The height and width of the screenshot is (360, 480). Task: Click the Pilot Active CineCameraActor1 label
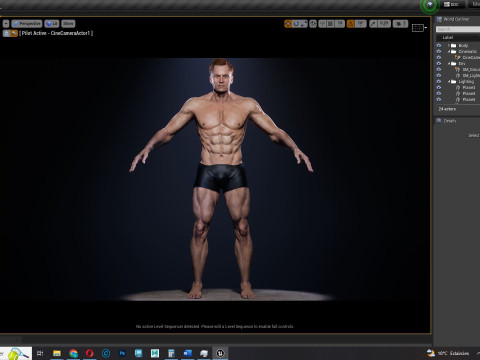(56, 33)
